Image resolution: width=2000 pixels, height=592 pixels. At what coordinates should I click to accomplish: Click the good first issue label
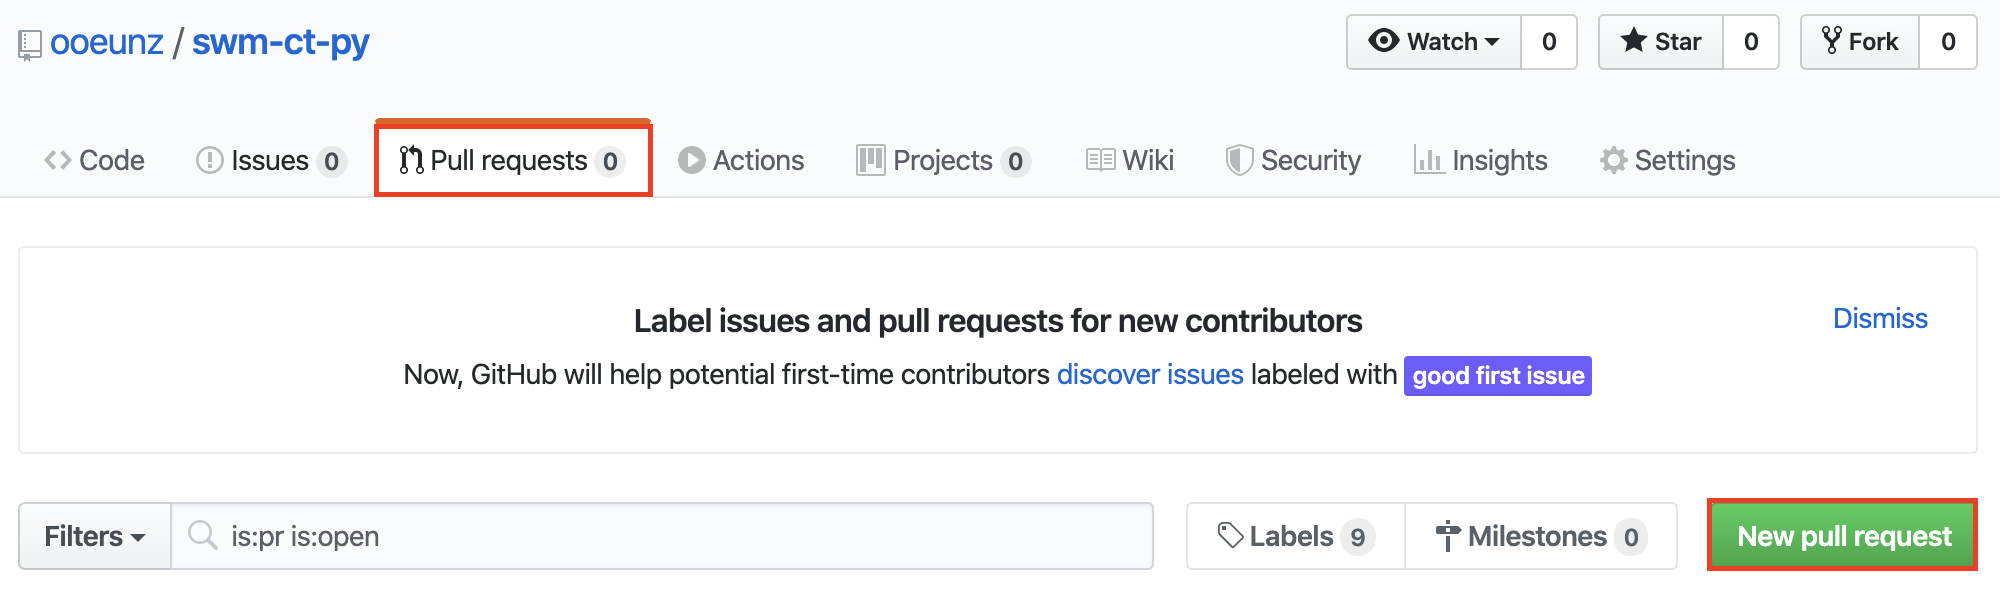click(1497, 376)
